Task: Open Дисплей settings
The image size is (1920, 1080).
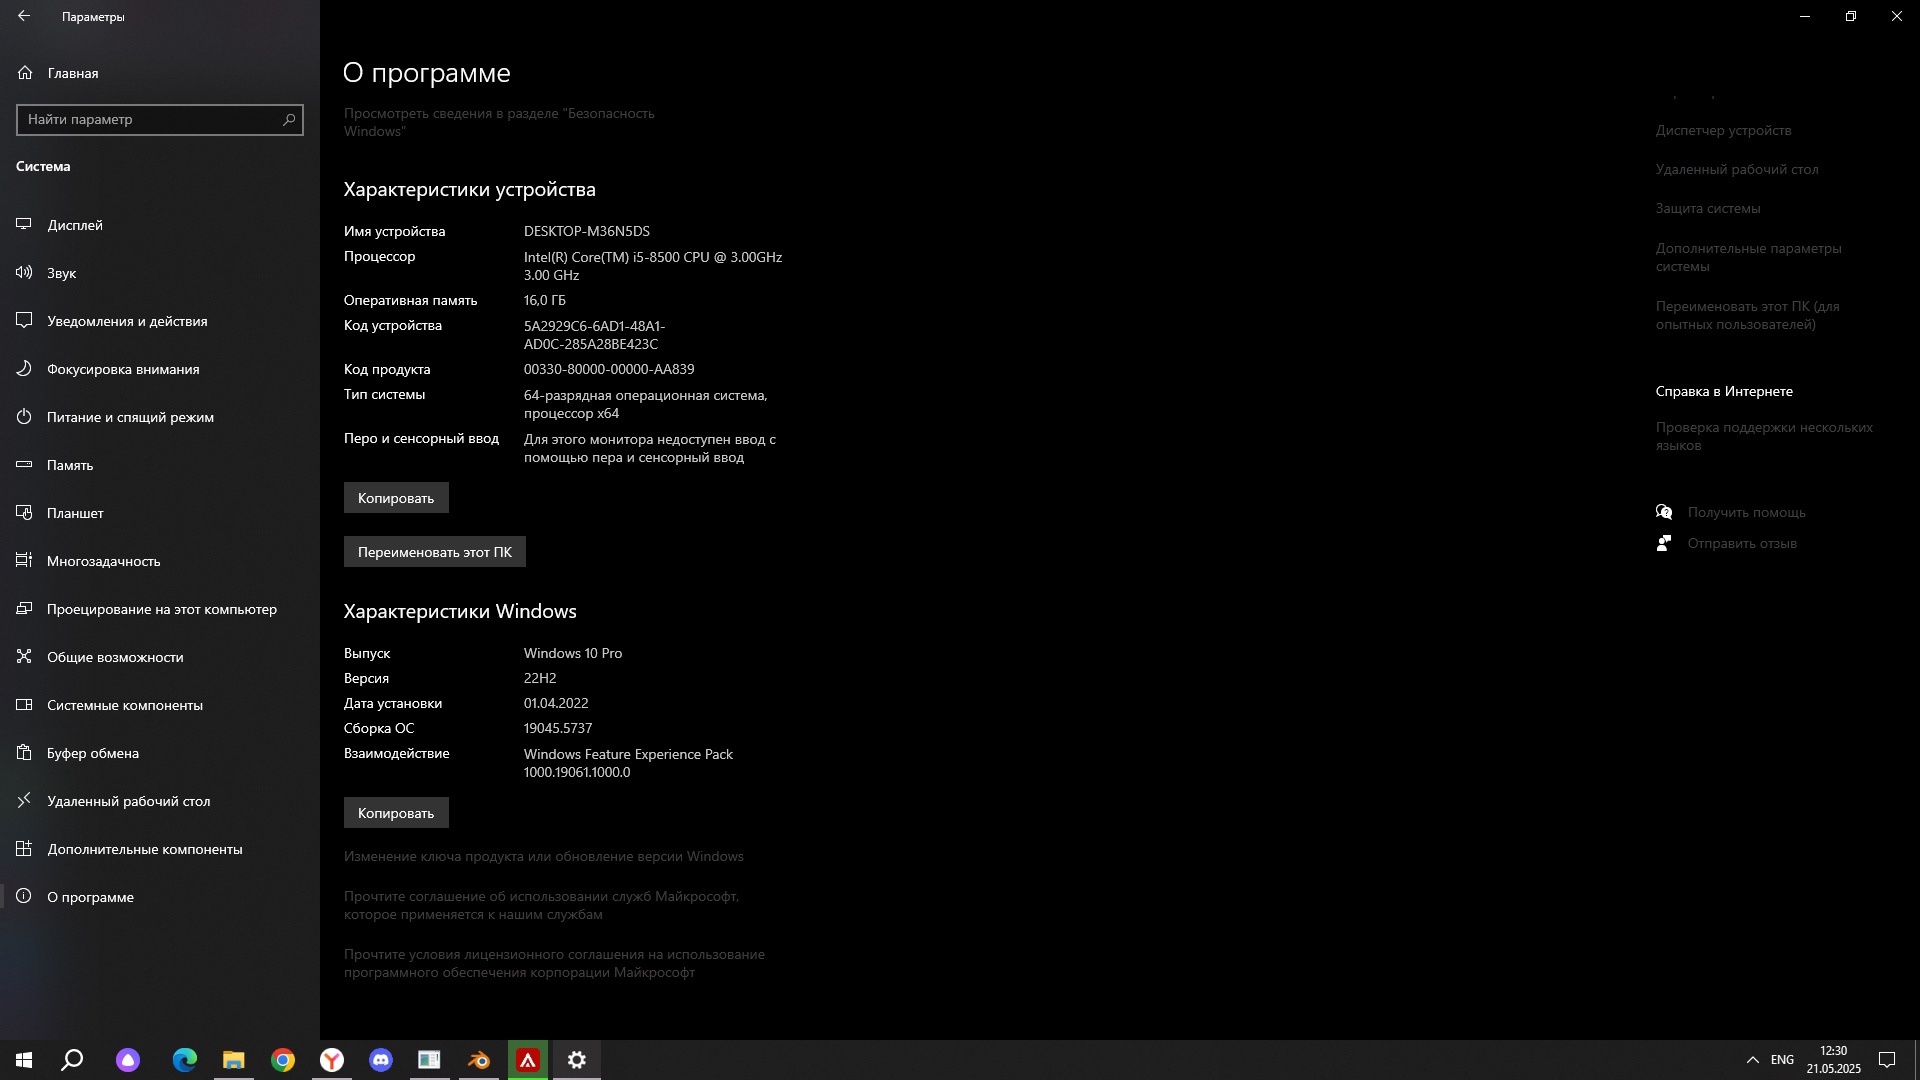Action: tap(160, 225)
